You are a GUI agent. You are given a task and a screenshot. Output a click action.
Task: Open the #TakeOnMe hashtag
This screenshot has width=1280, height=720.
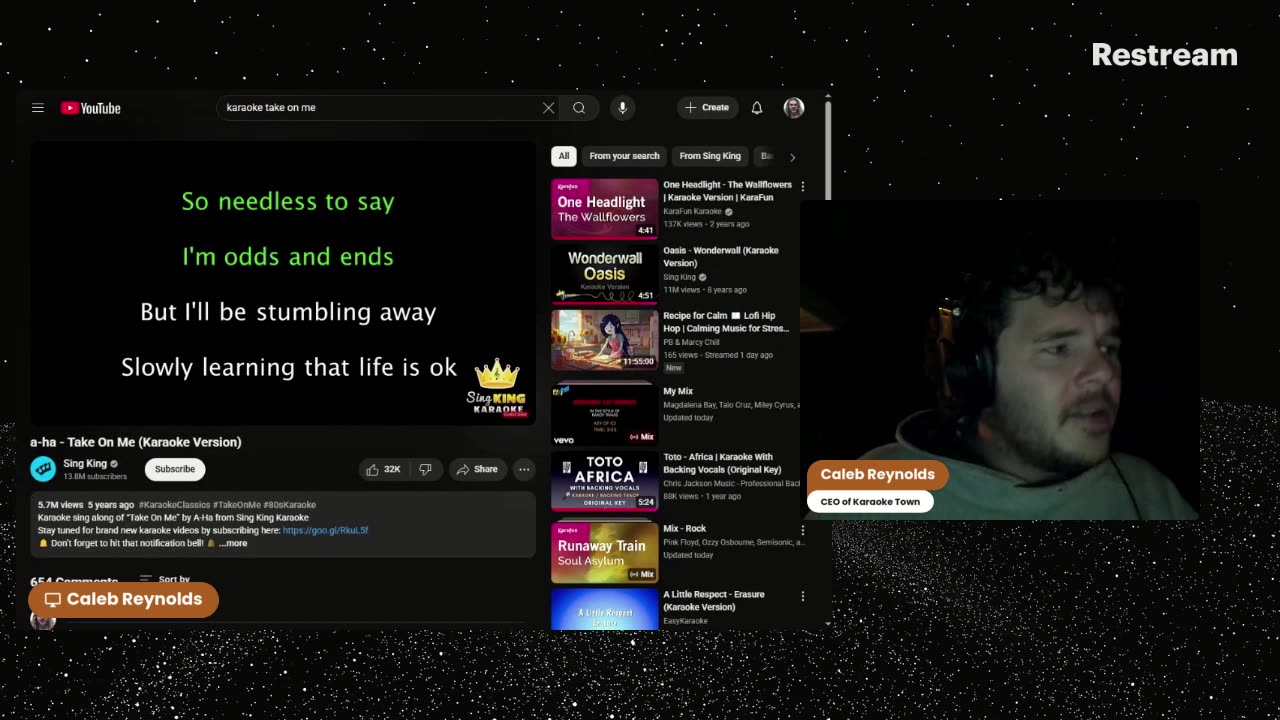[236, 505]
